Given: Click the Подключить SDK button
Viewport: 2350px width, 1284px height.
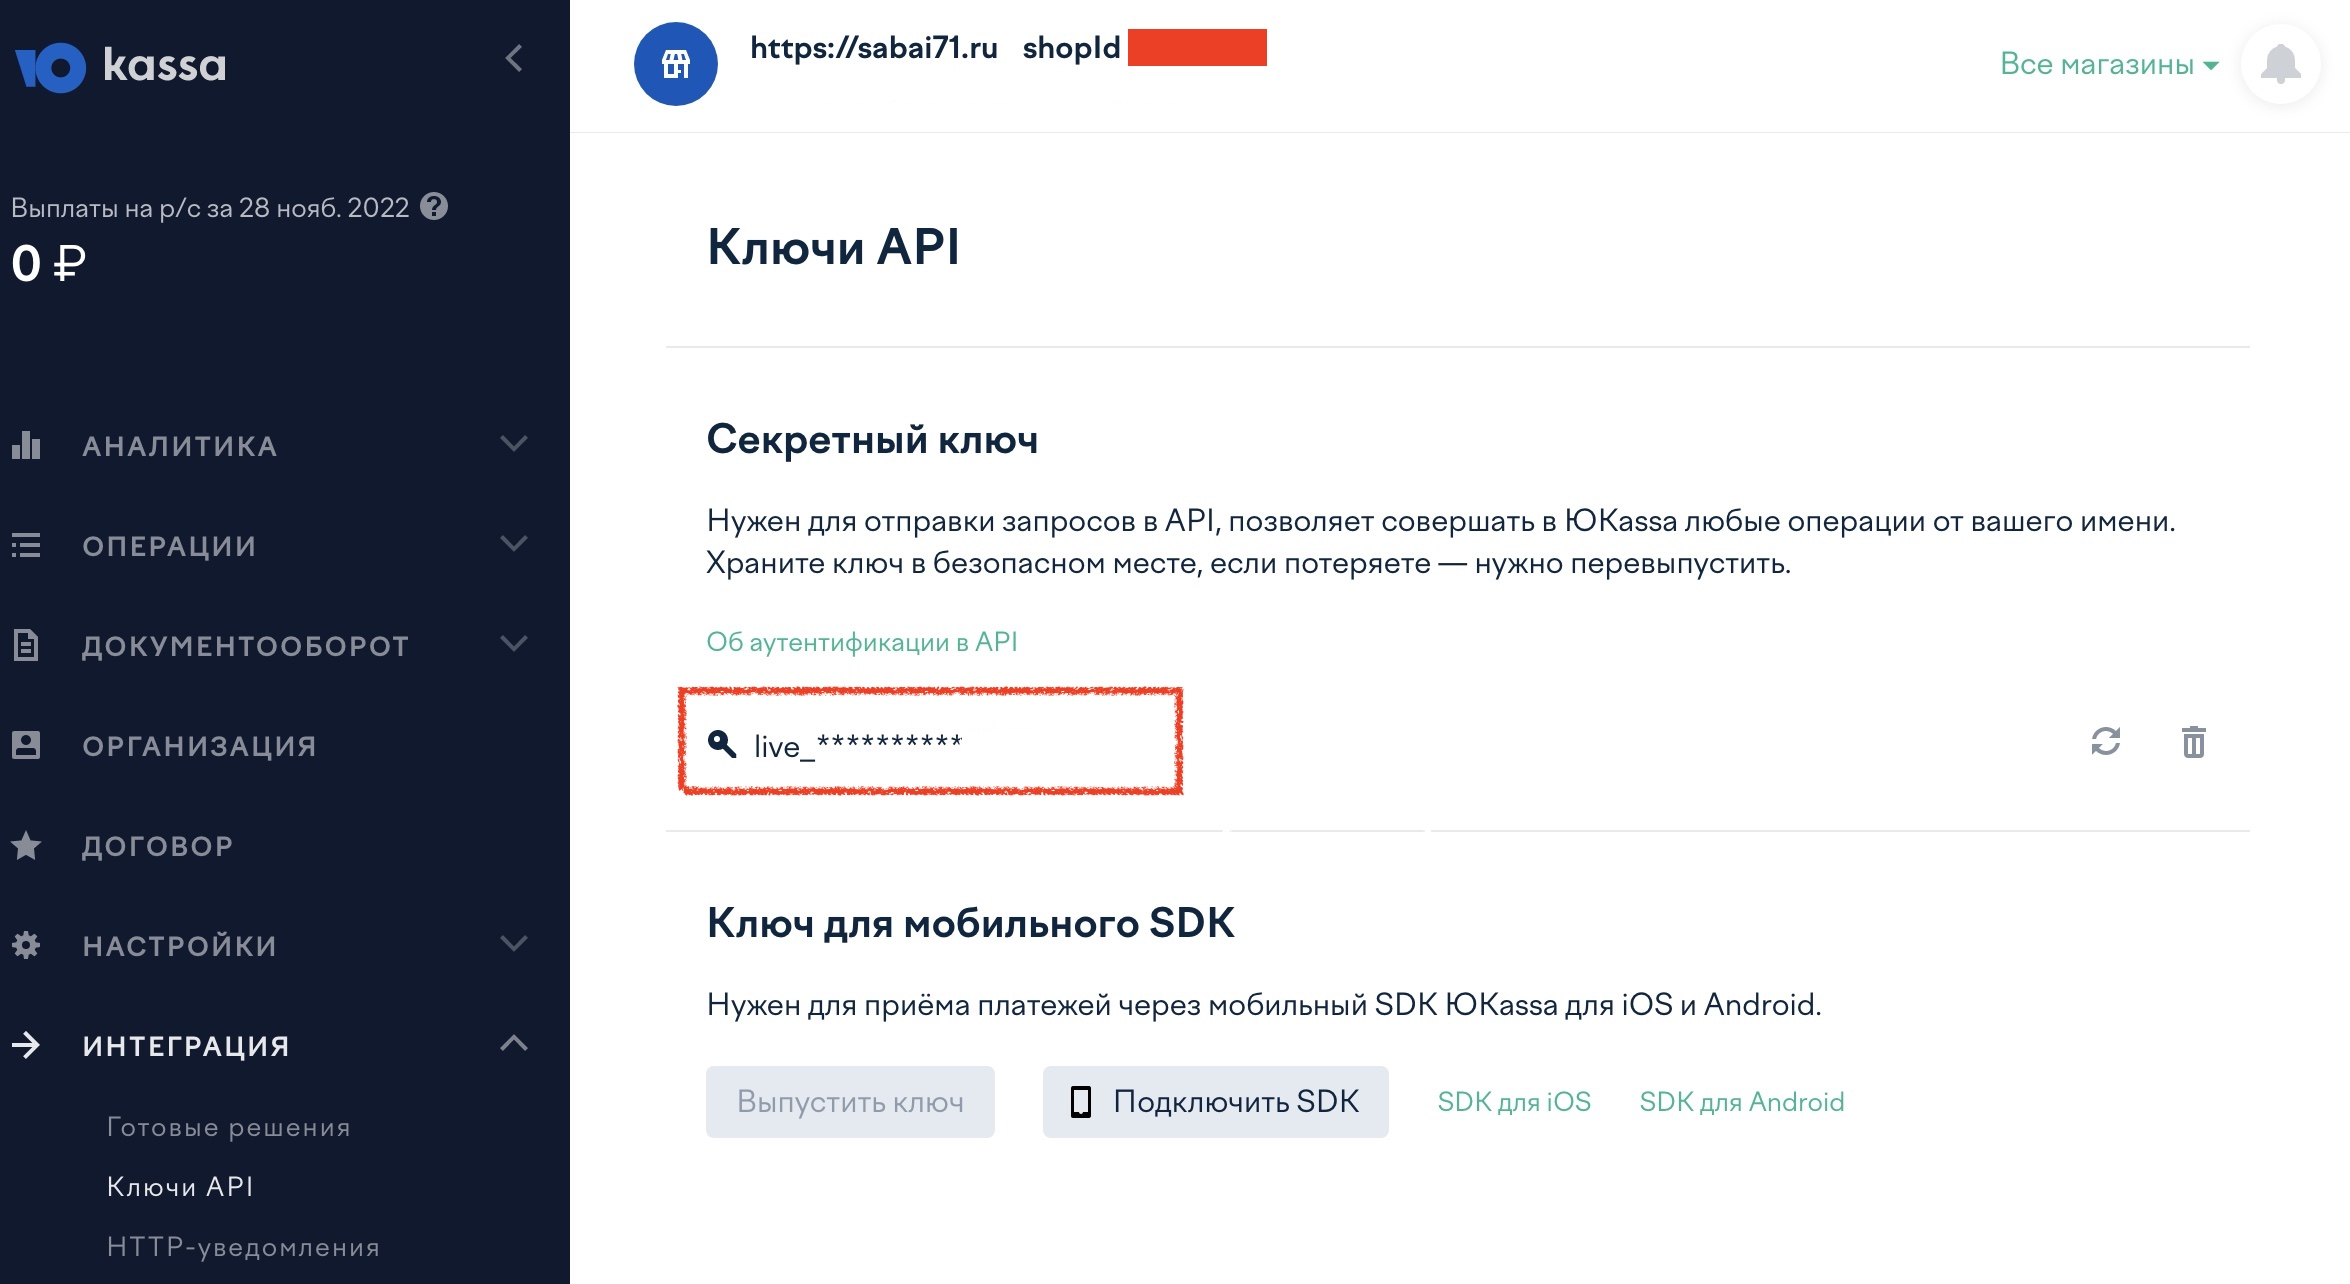Looking at the screenshot, I should point(1216,1102).
